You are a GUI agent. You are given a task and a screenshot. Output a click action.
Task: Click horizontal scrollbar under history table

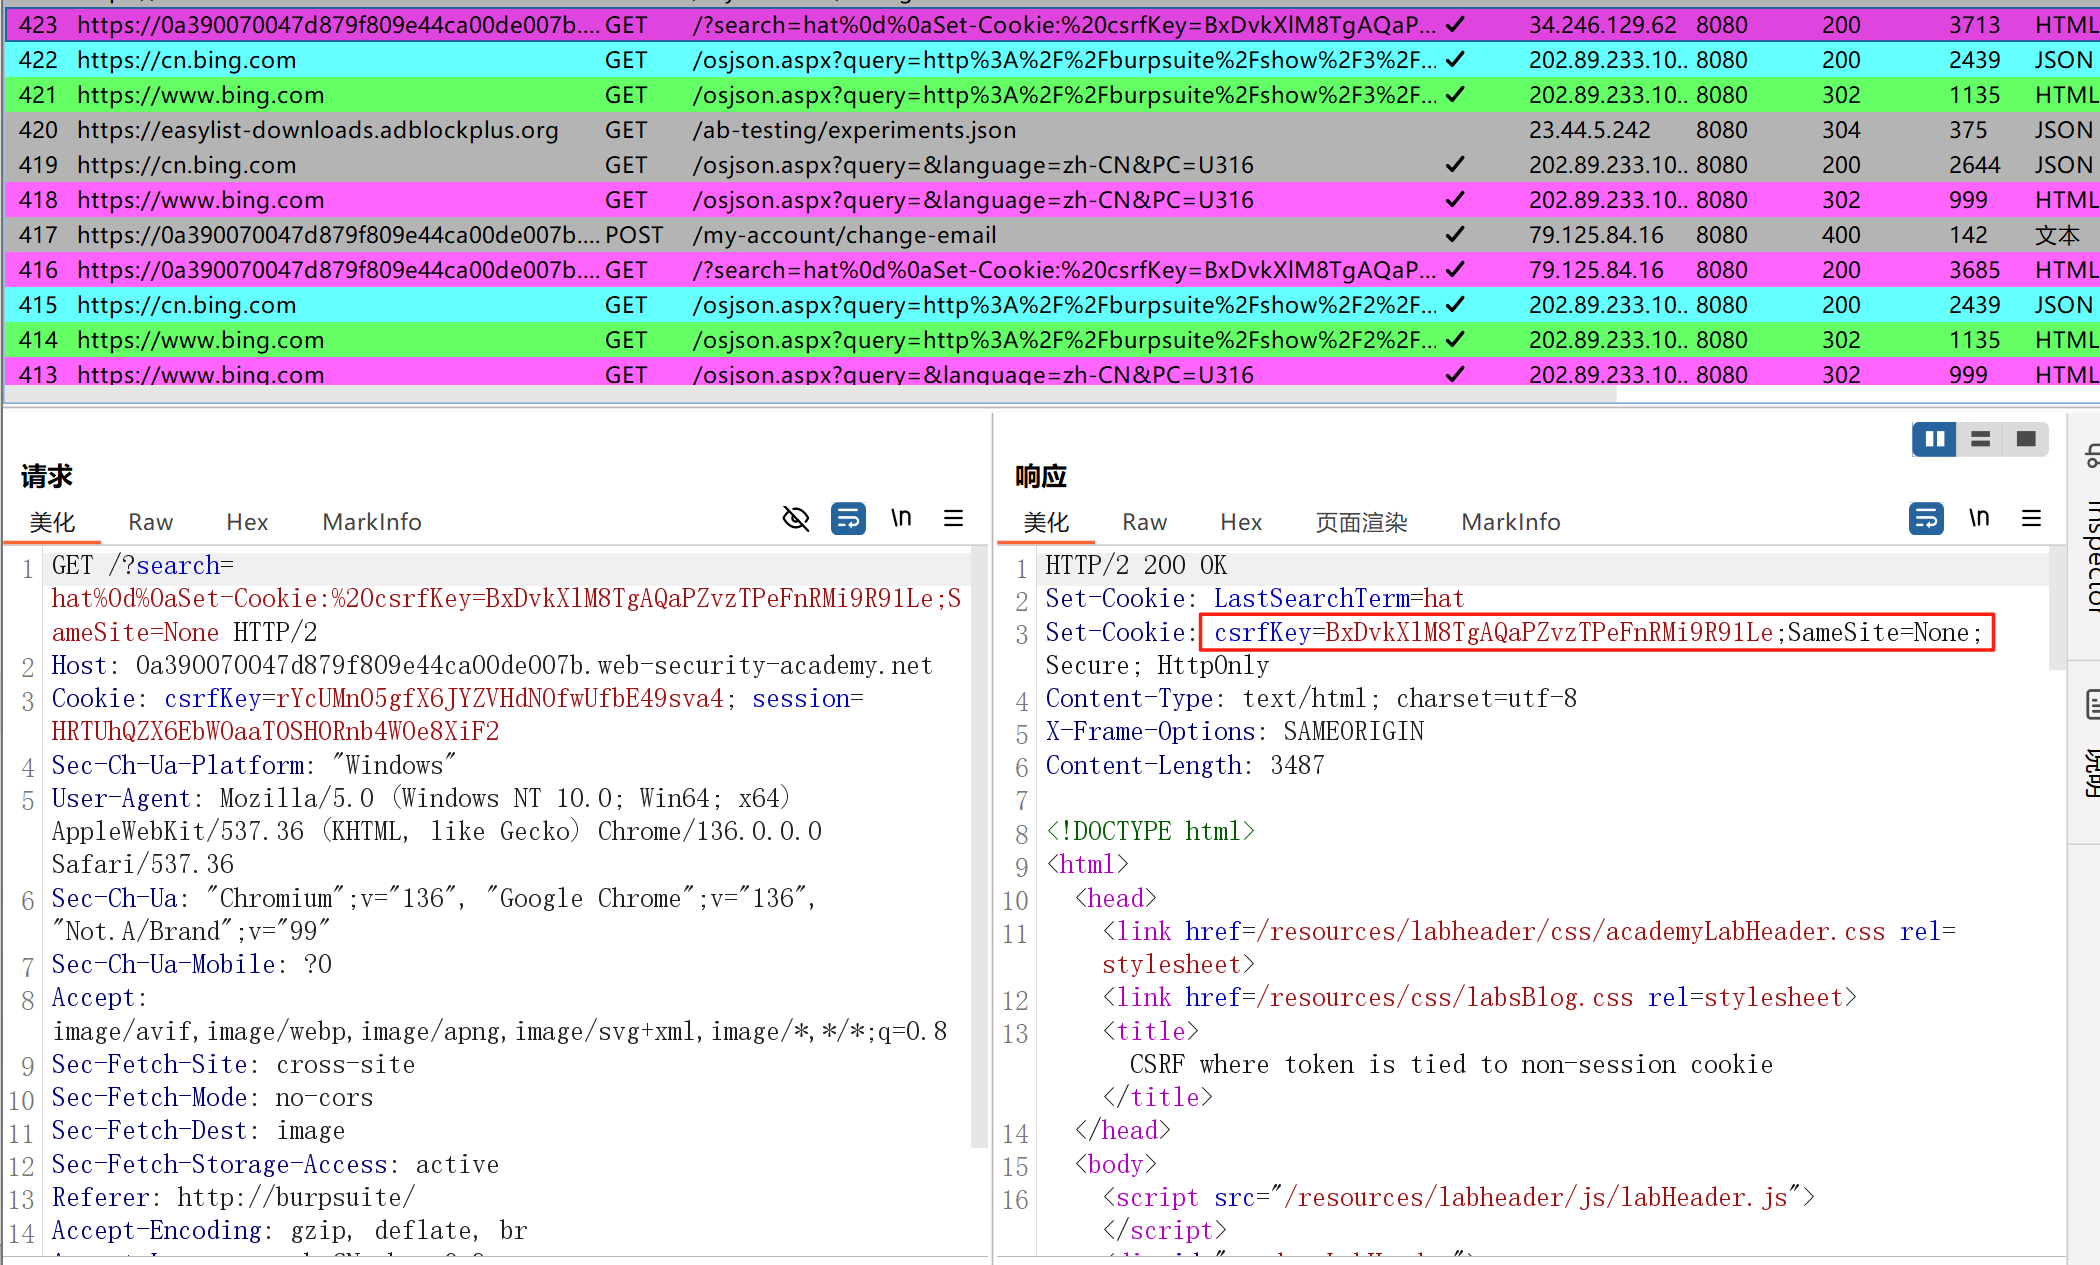810,396
